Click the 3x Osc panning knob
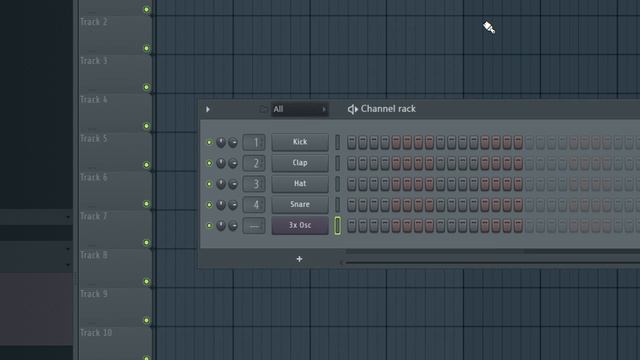Screen dimensions: 640x360 (x=221, y=225)
